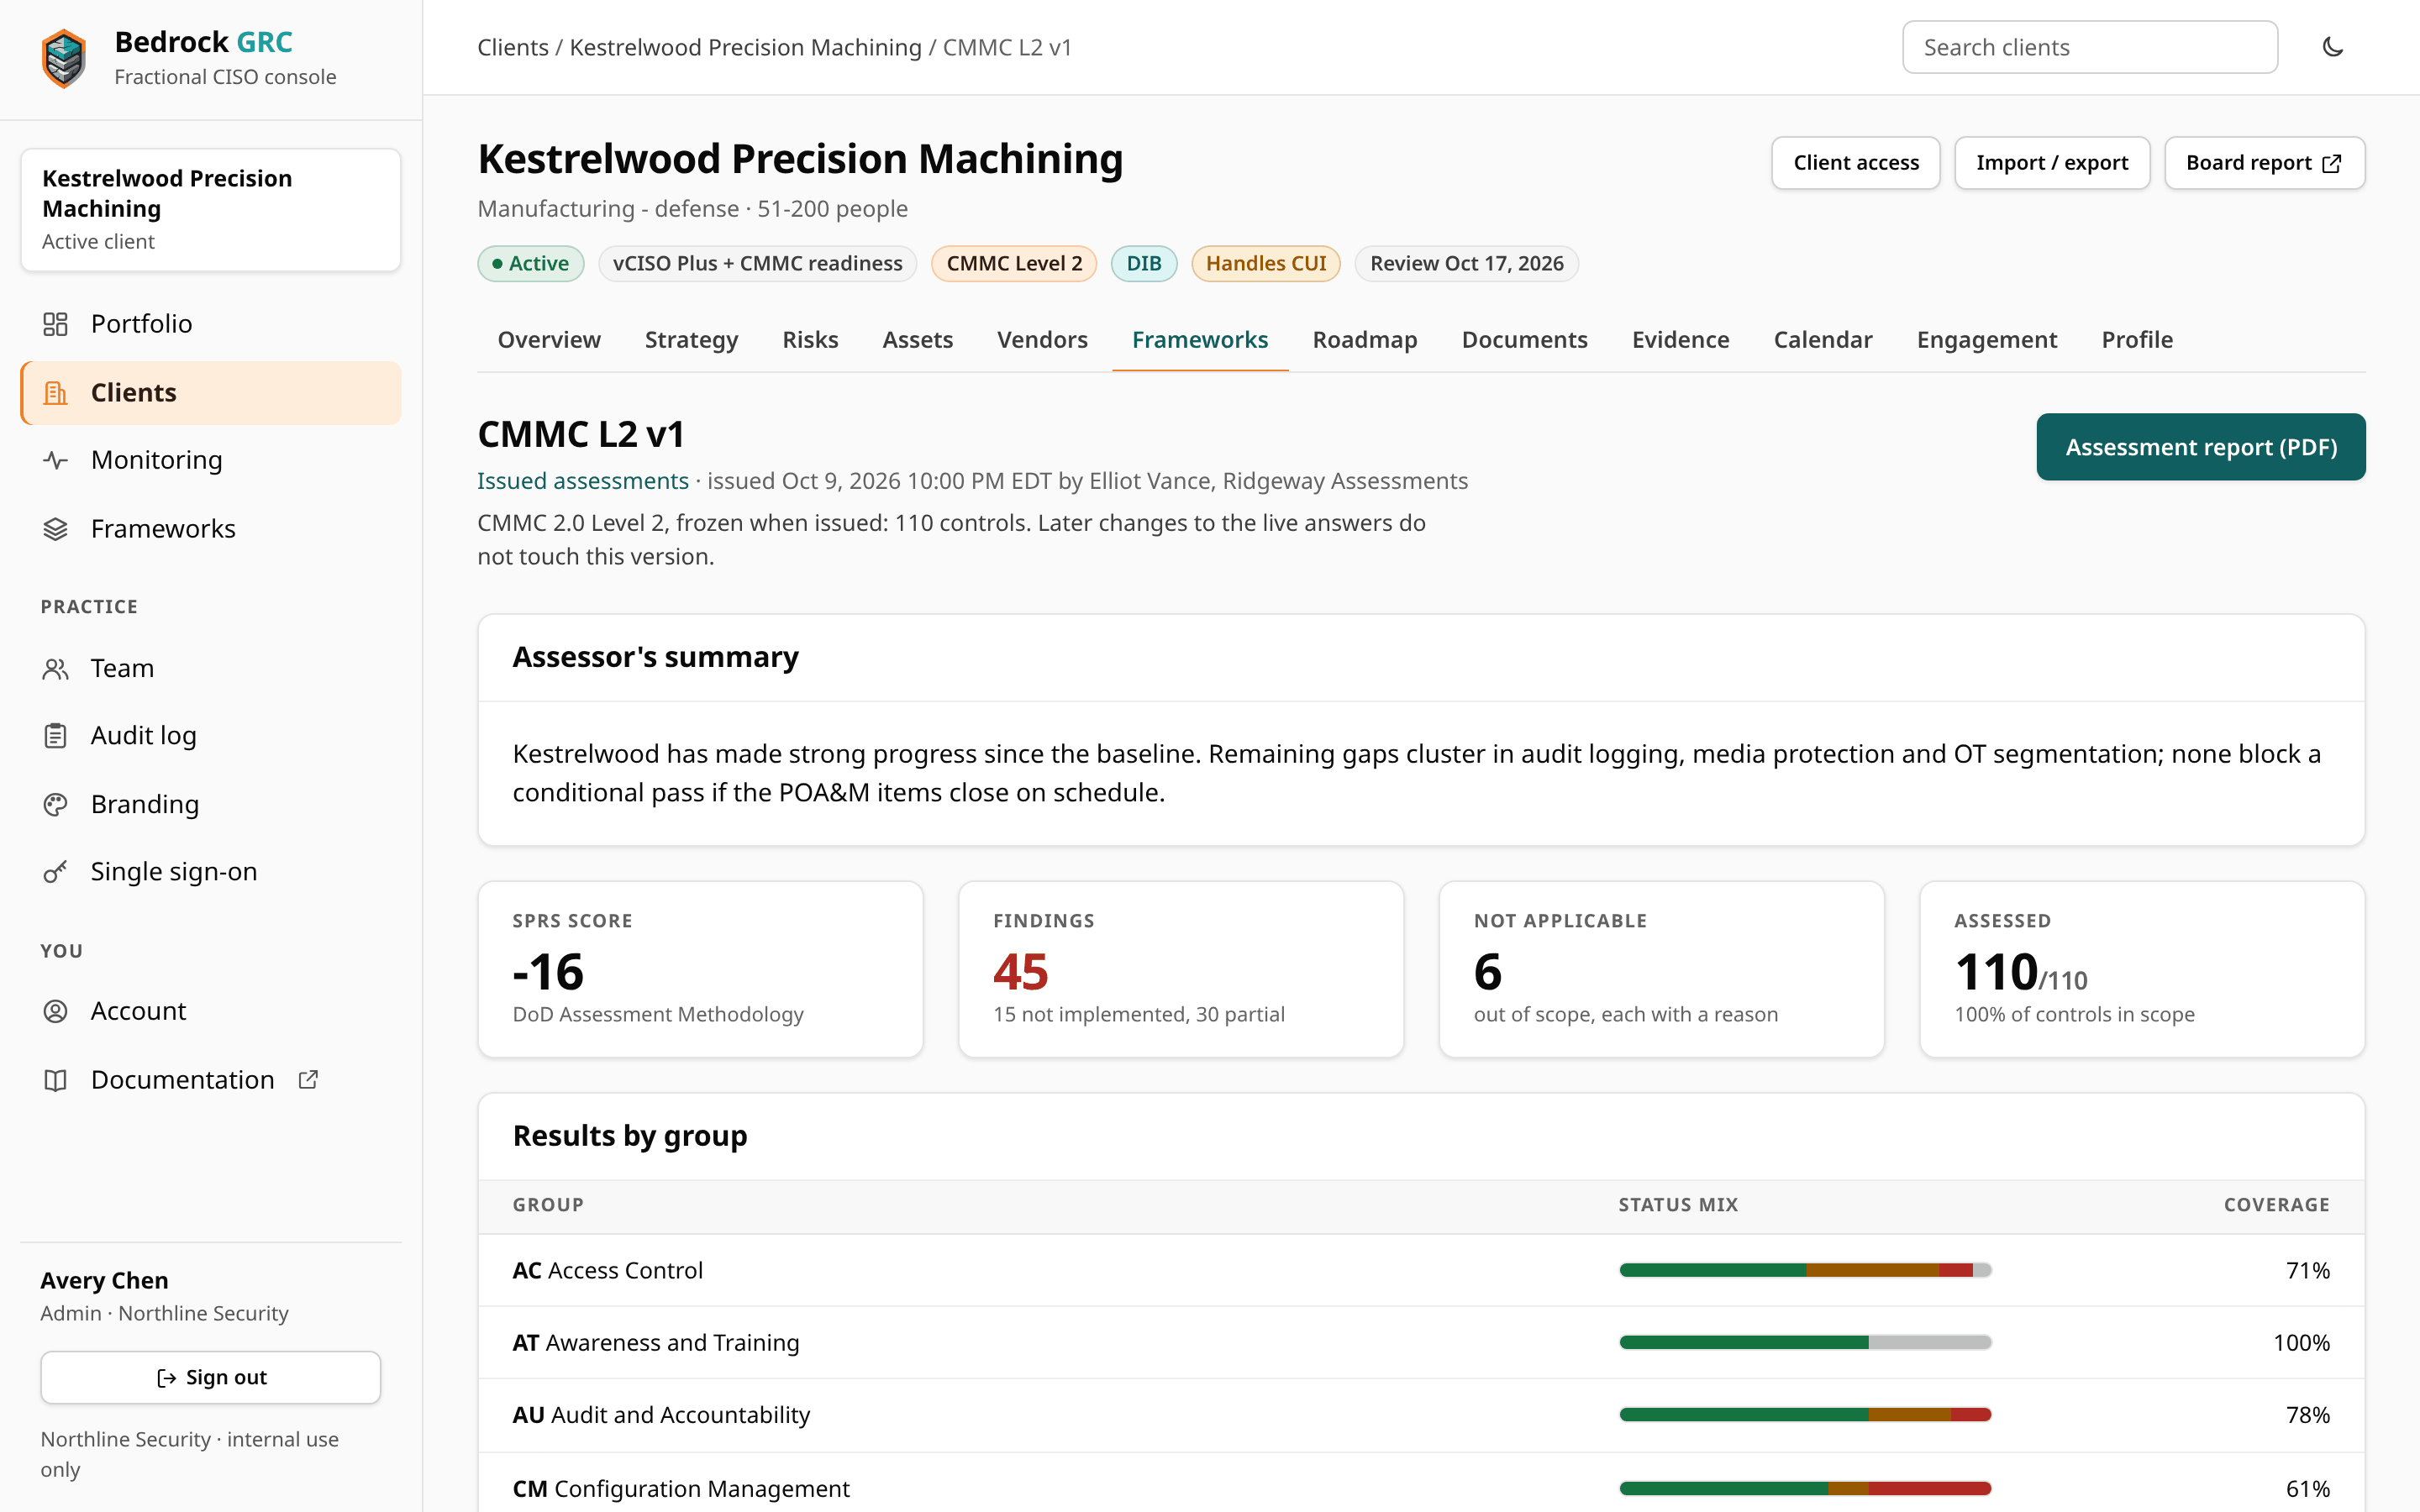Click the Access Control status mix bar

(x=1806, y=1270)
